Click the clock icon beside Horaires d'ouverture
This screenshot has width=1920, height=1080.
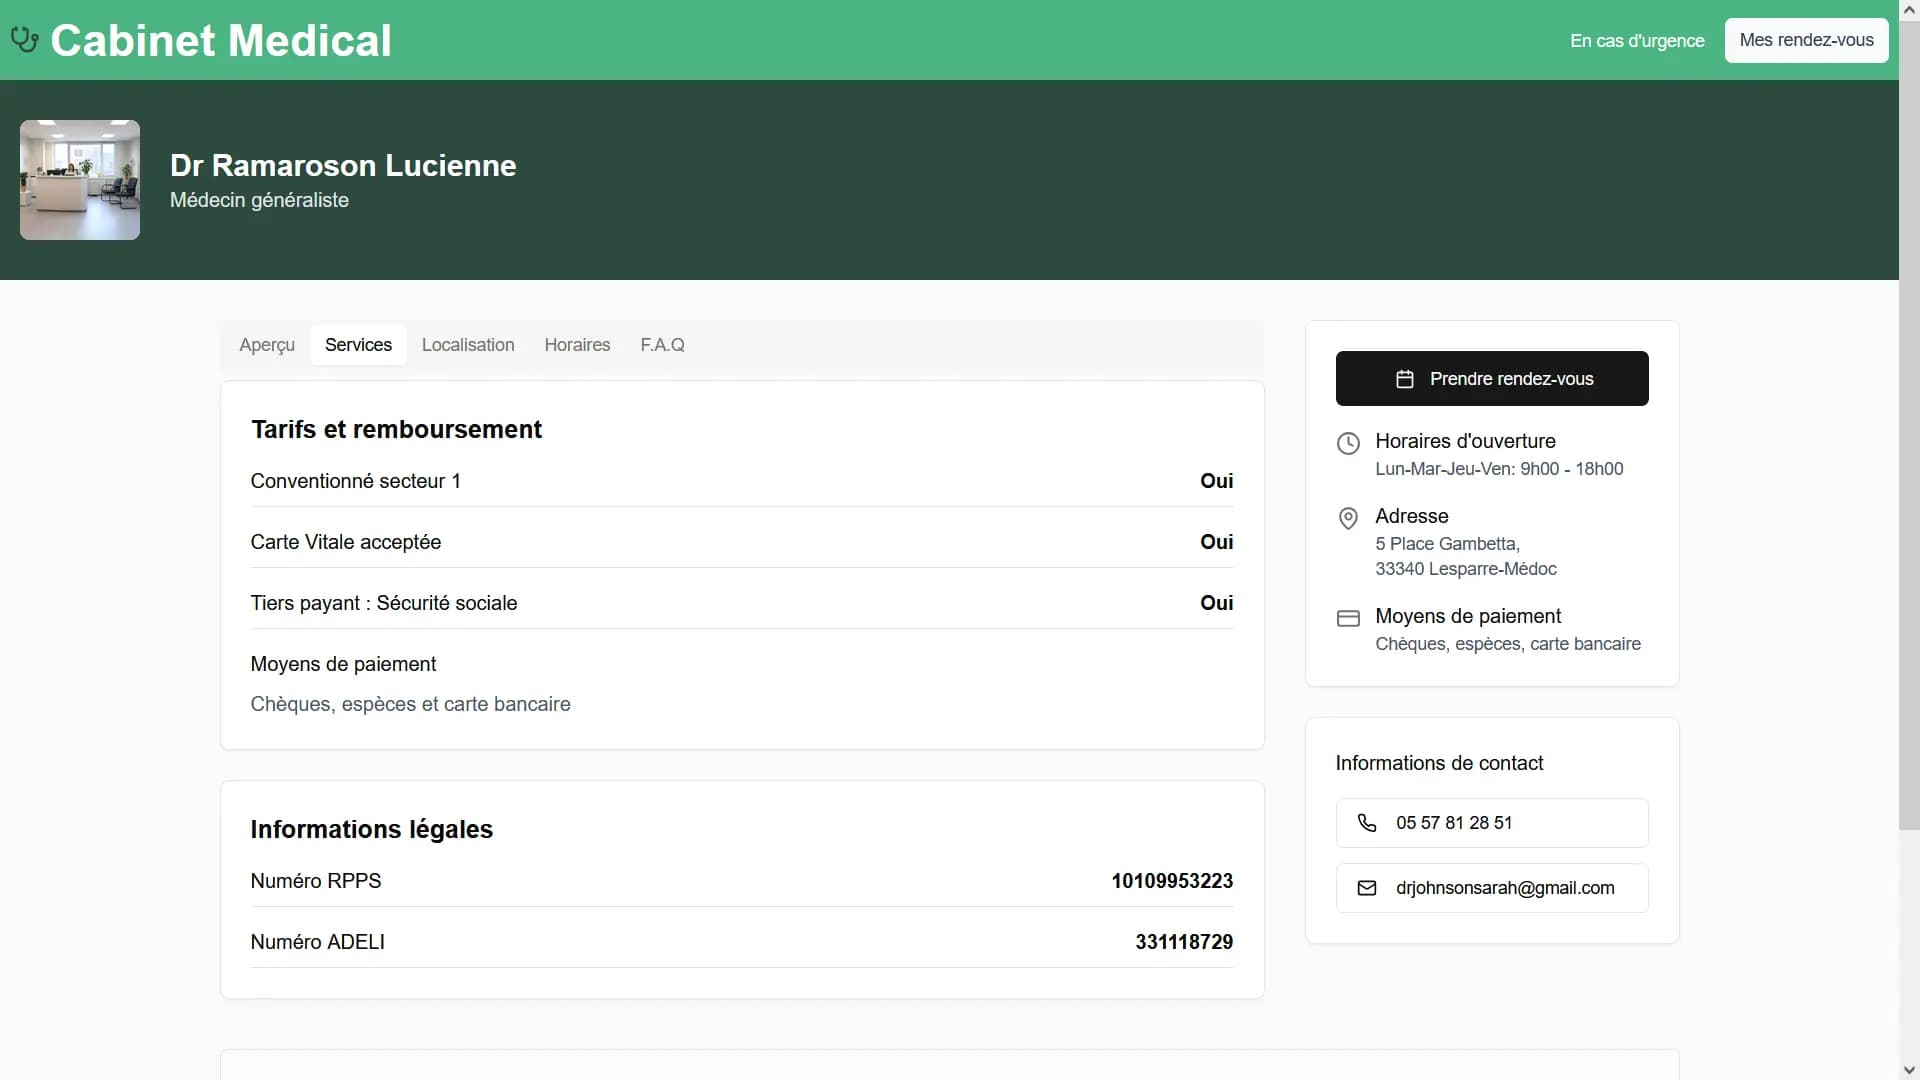[x=1348, y=443]
